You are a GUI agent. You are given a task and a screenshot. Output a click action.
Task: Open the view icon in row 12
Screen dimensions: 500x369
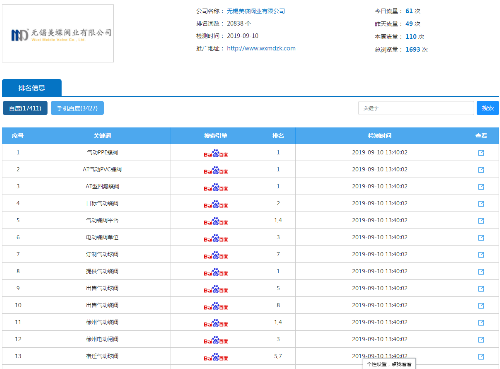[x=481, y=340]
